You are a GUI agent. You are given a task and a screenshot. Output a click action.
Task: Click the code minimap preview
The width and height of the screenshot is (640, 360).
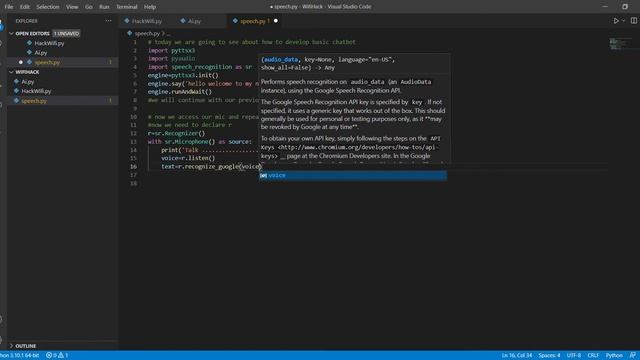coord(619,44)
